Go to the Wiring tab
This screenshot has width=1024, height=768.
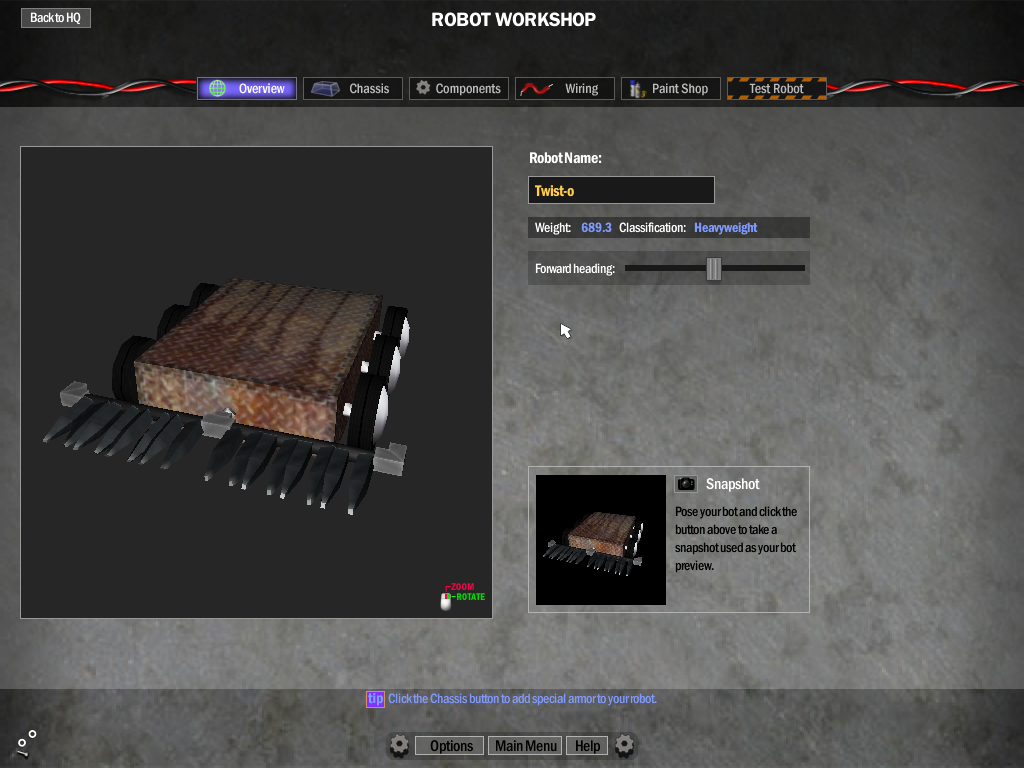pyautogui.click(x=564, y=88)
